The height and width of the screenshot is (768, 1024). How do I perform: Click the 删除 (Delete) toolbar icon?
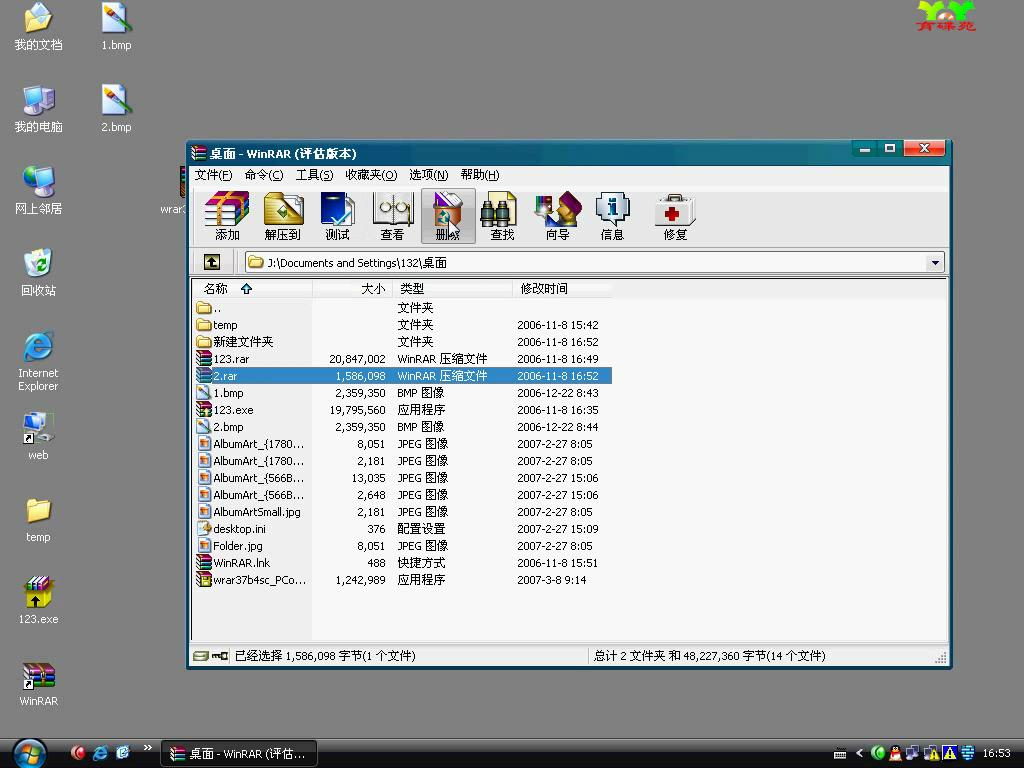coord(448,216)
